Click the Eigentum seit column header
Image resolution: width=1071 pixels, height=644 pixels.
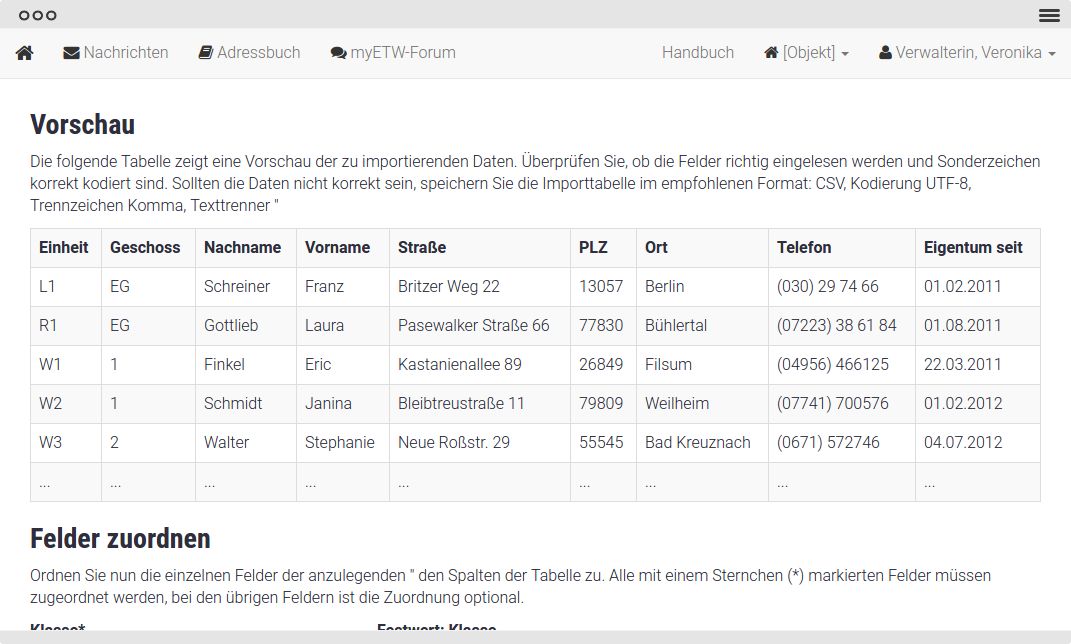coord(973,247)
